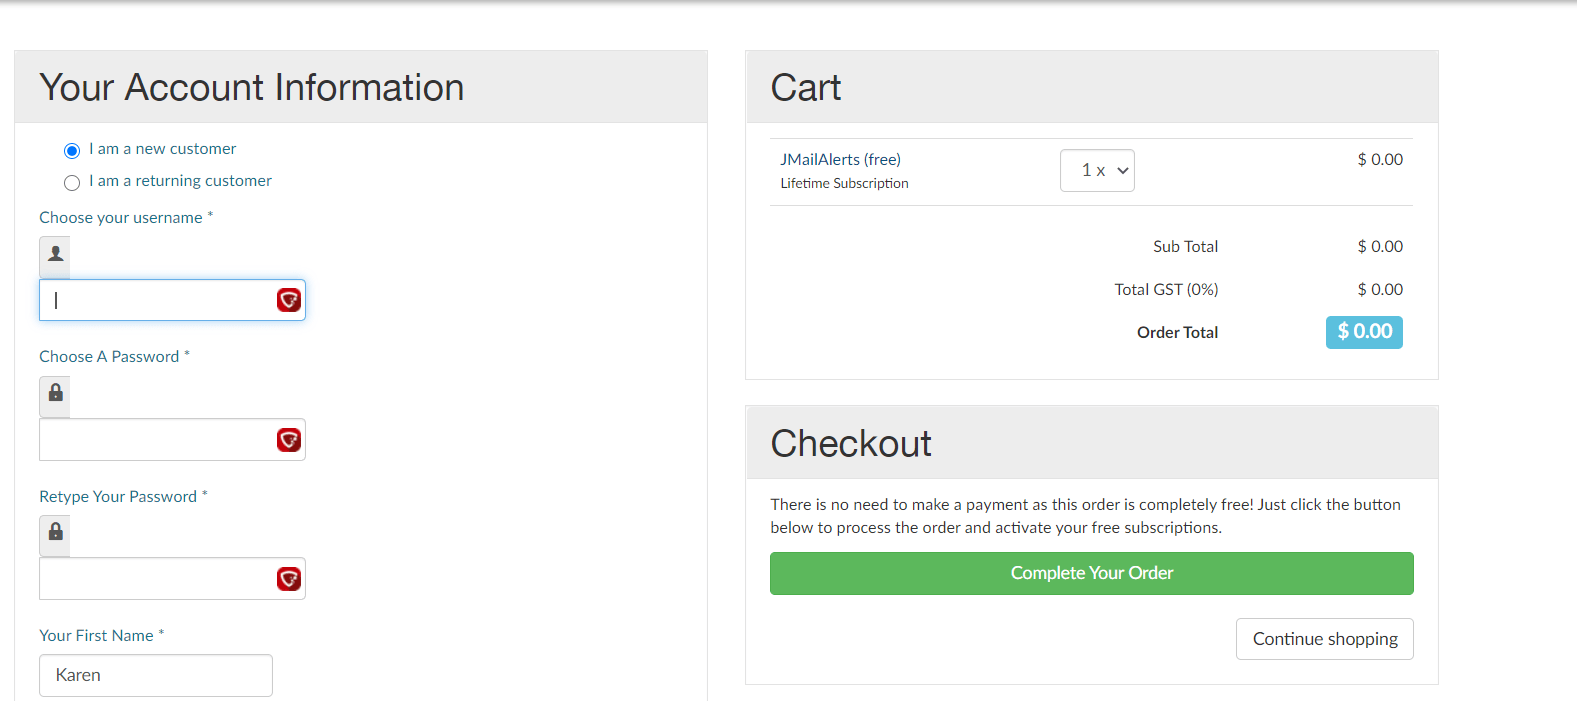Click the Order Total label
Viewport: 1577px width, 701px height.
pos(1177,333)
